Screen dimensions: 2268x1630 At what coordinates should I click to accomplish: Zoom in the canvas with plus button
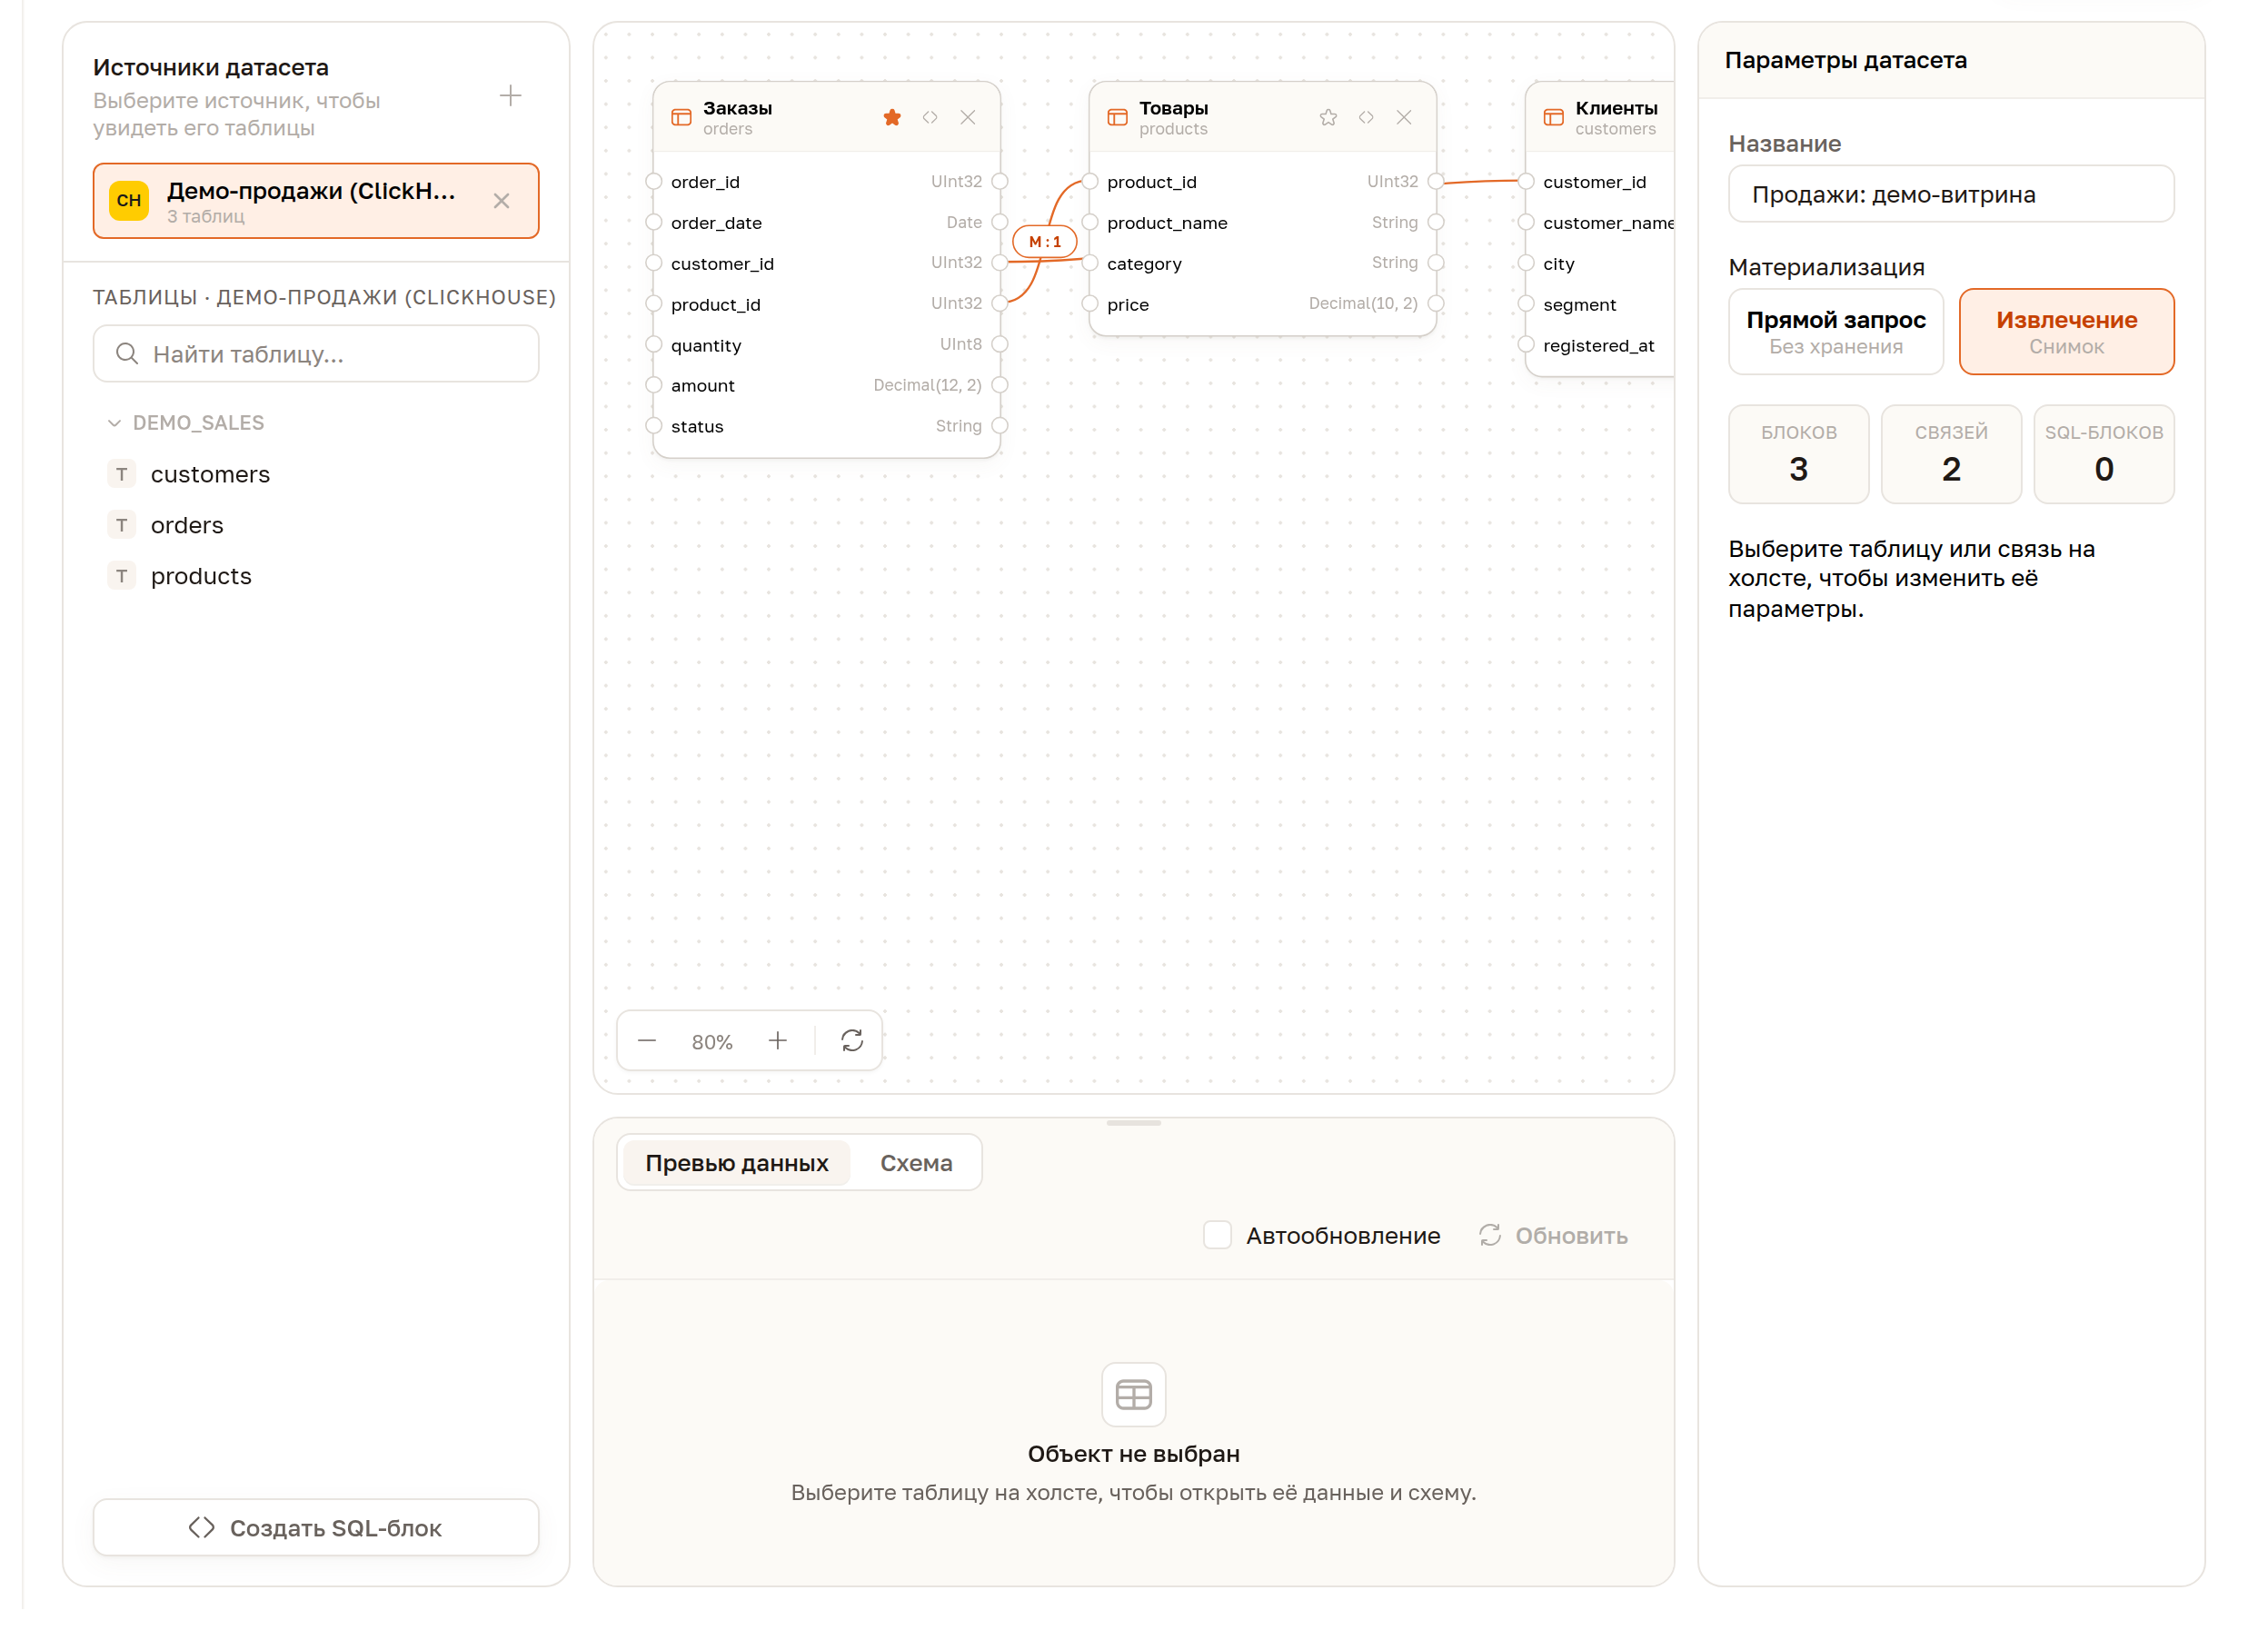coord(777,1041)
